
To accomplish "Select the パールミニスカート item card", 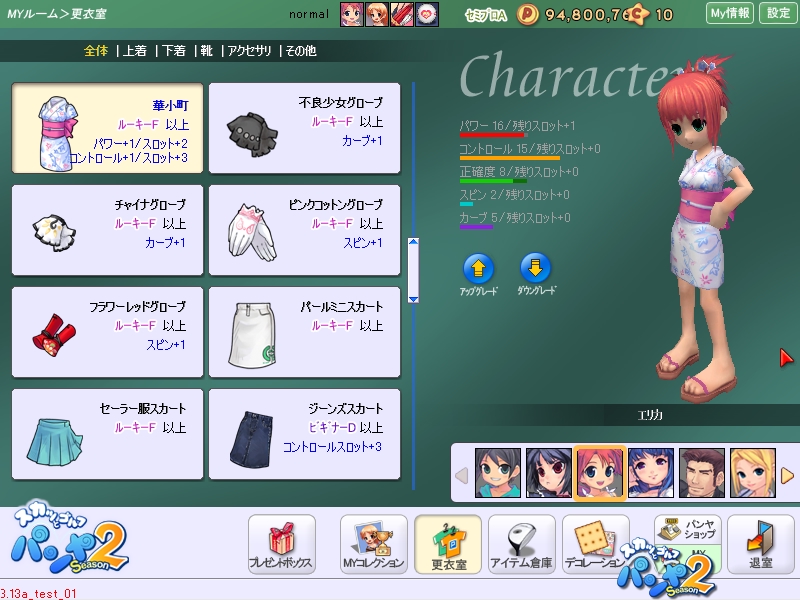I will click(305, 332).
